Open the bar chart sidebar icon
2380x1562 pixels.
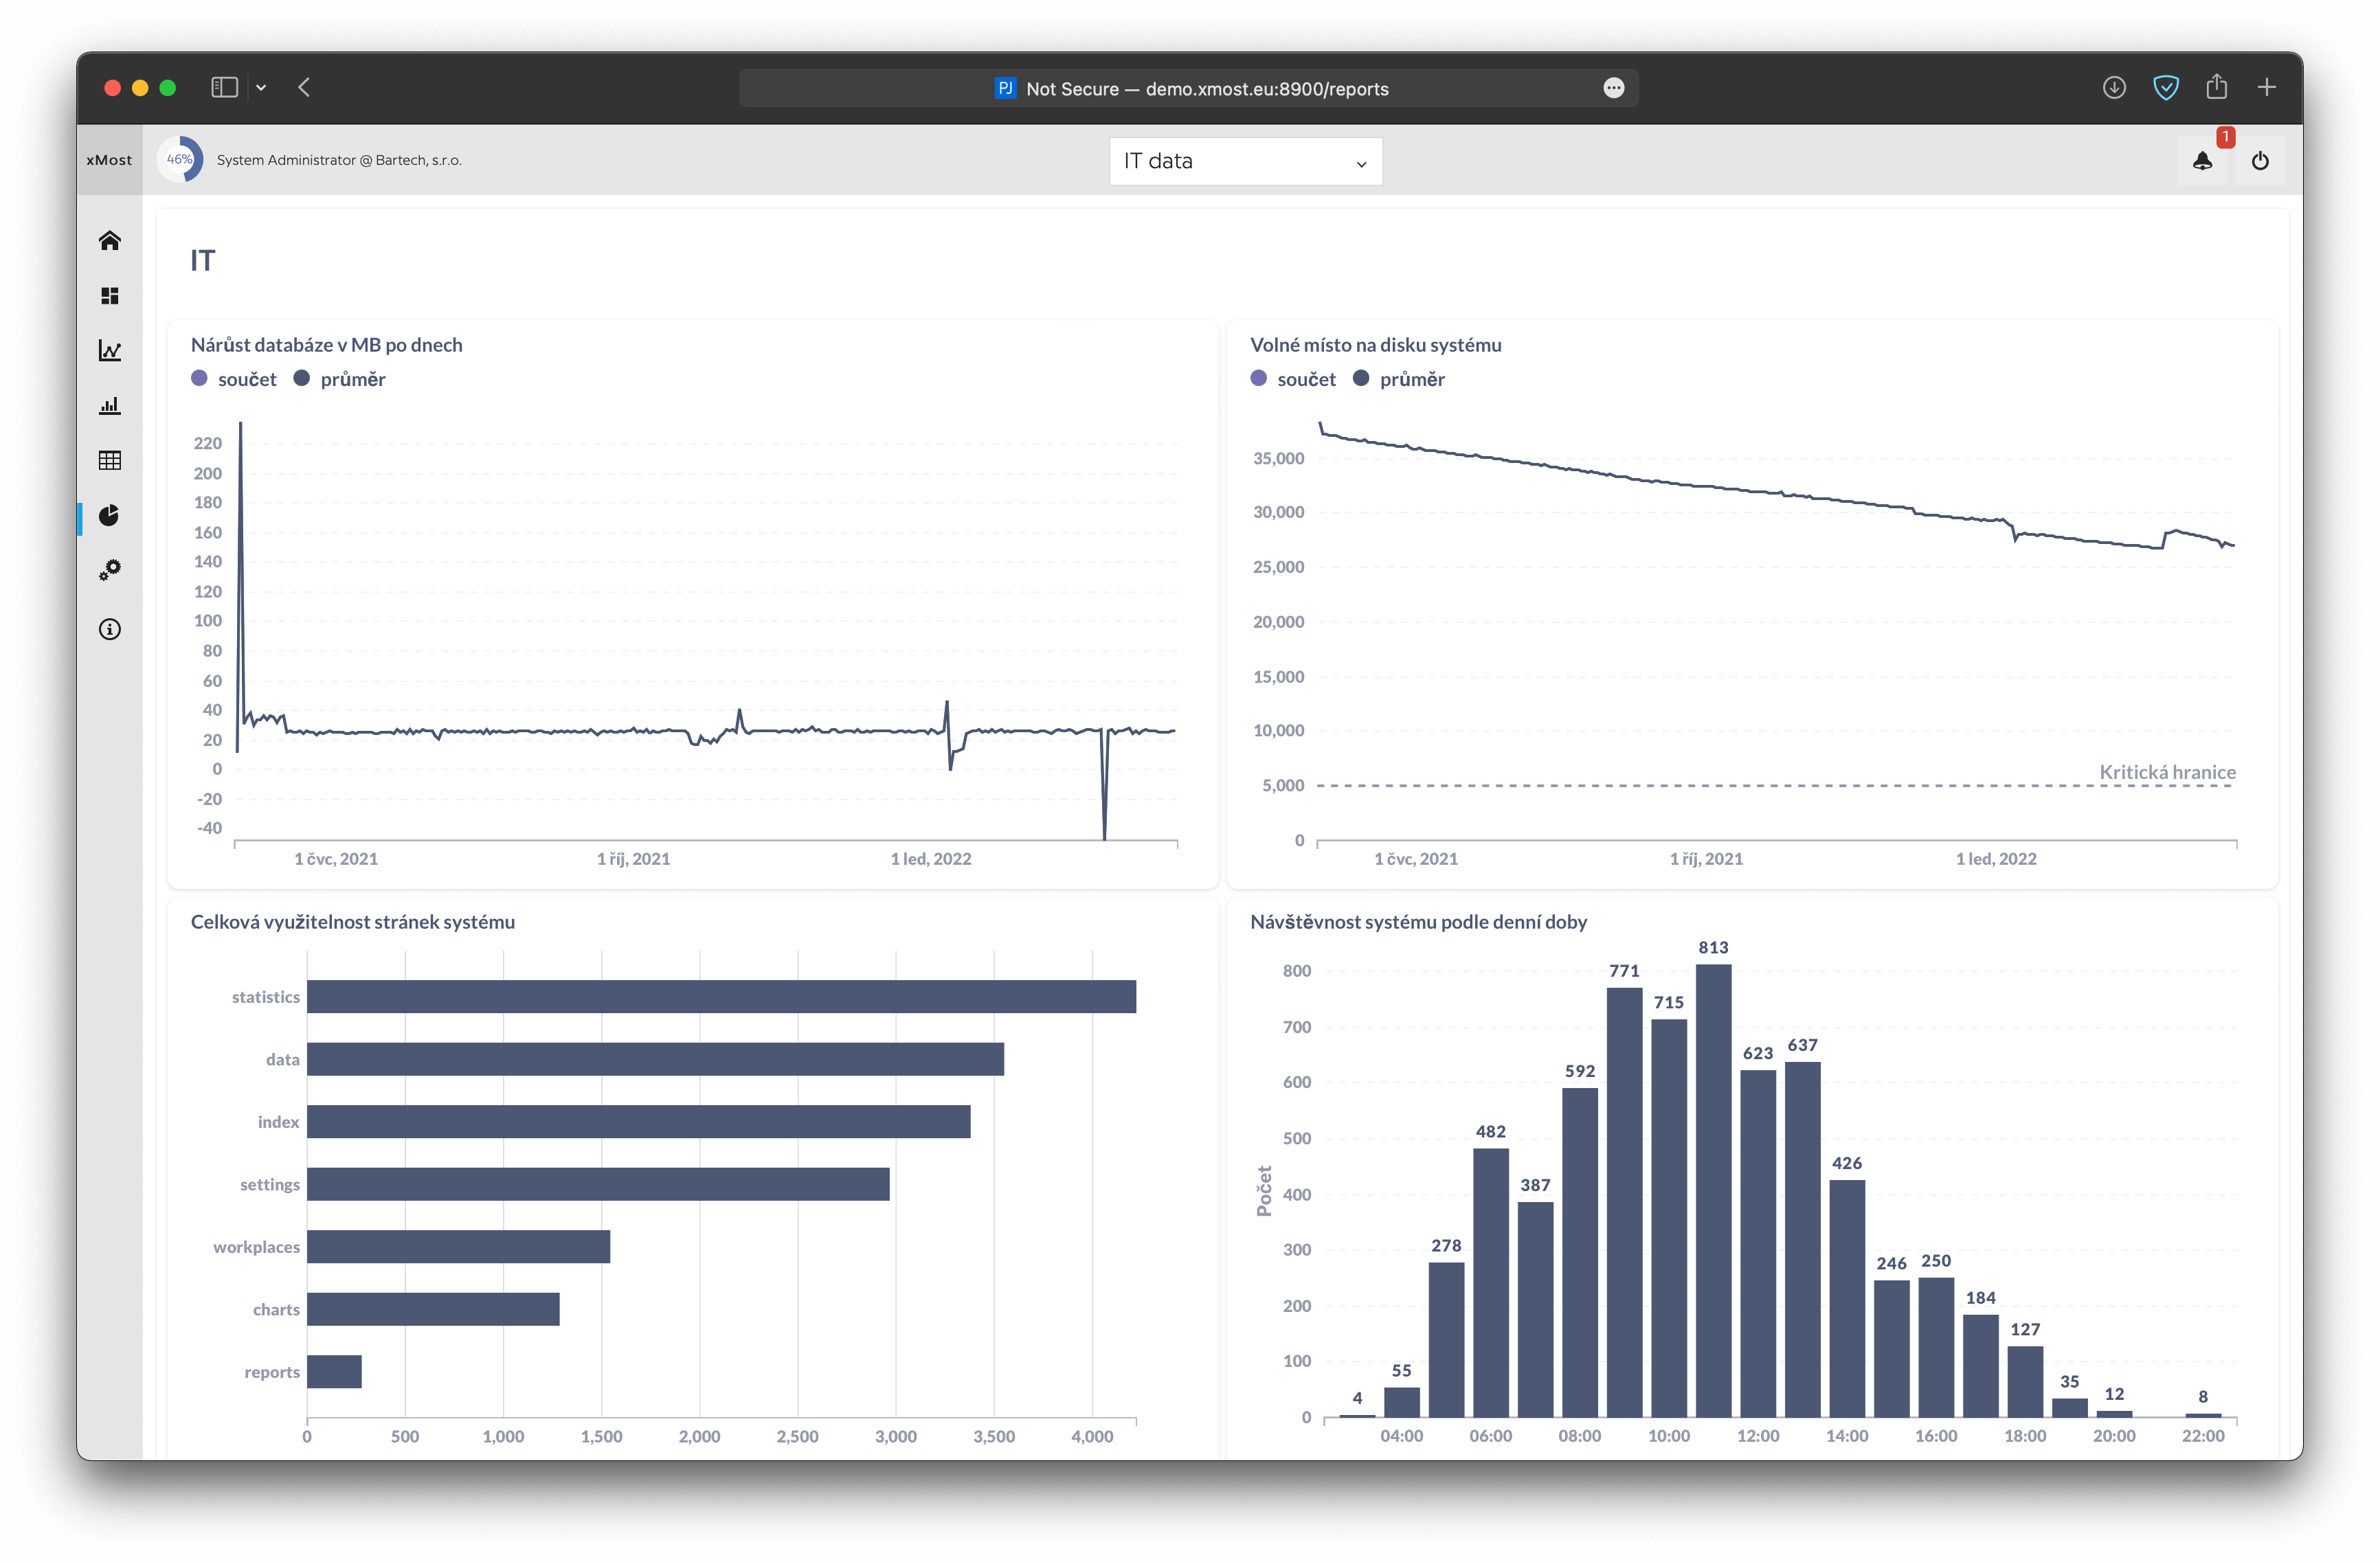(110, 406)
